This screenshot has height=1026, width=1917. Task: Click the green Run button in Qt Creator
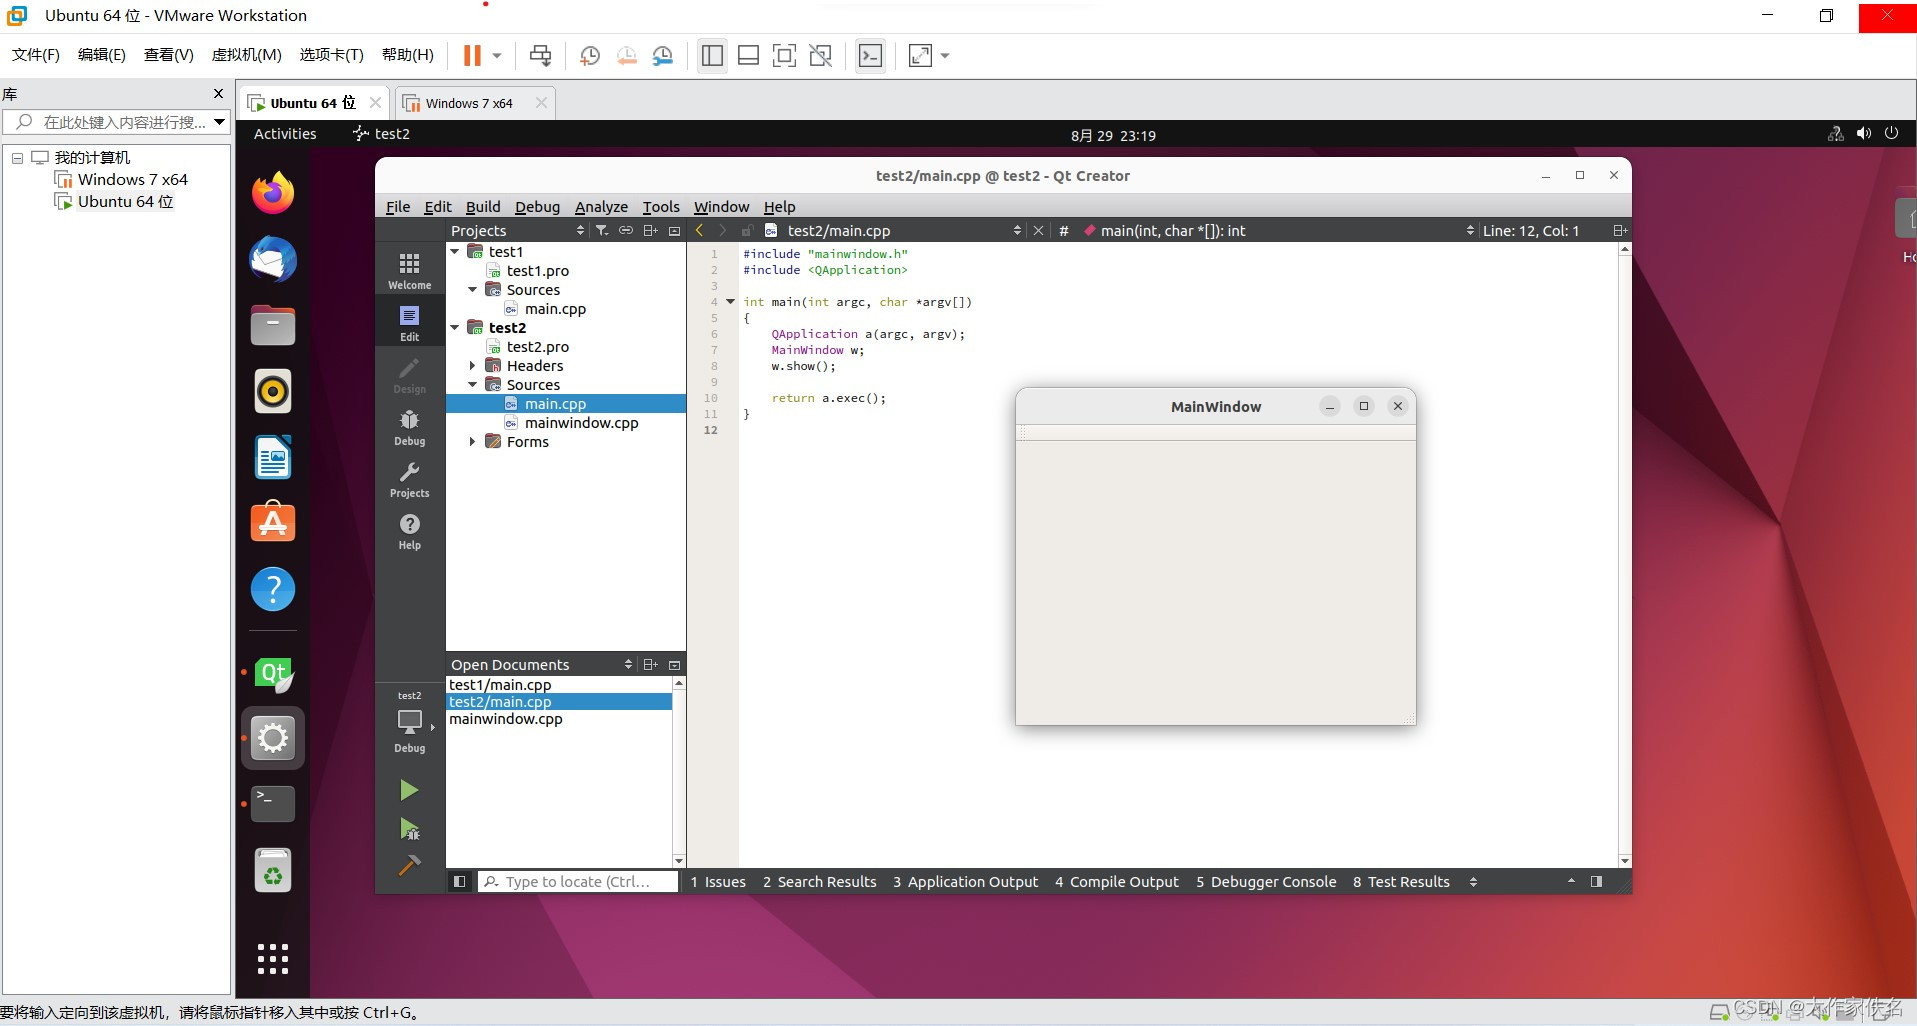(408, 791)
